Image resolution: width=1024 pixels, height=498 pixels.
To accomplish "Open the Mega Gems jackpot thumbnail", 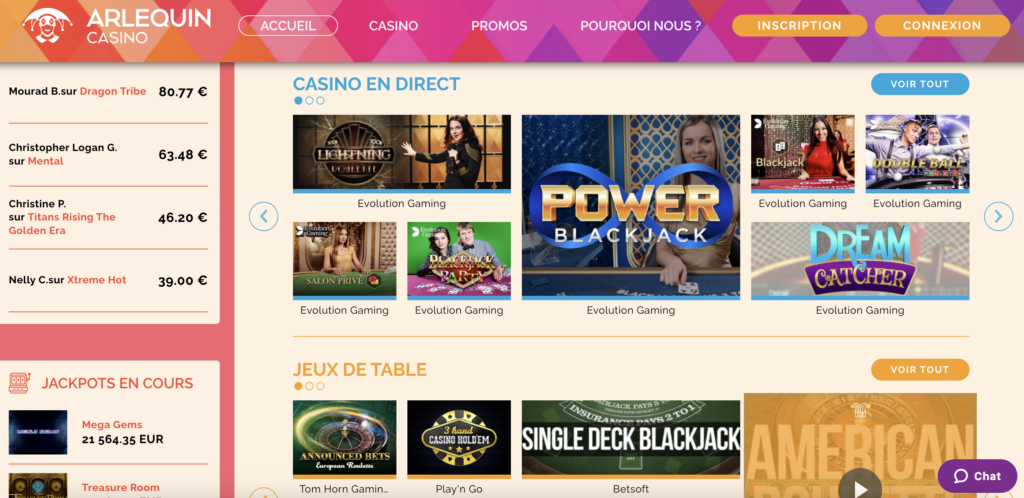I will point(38,432).
